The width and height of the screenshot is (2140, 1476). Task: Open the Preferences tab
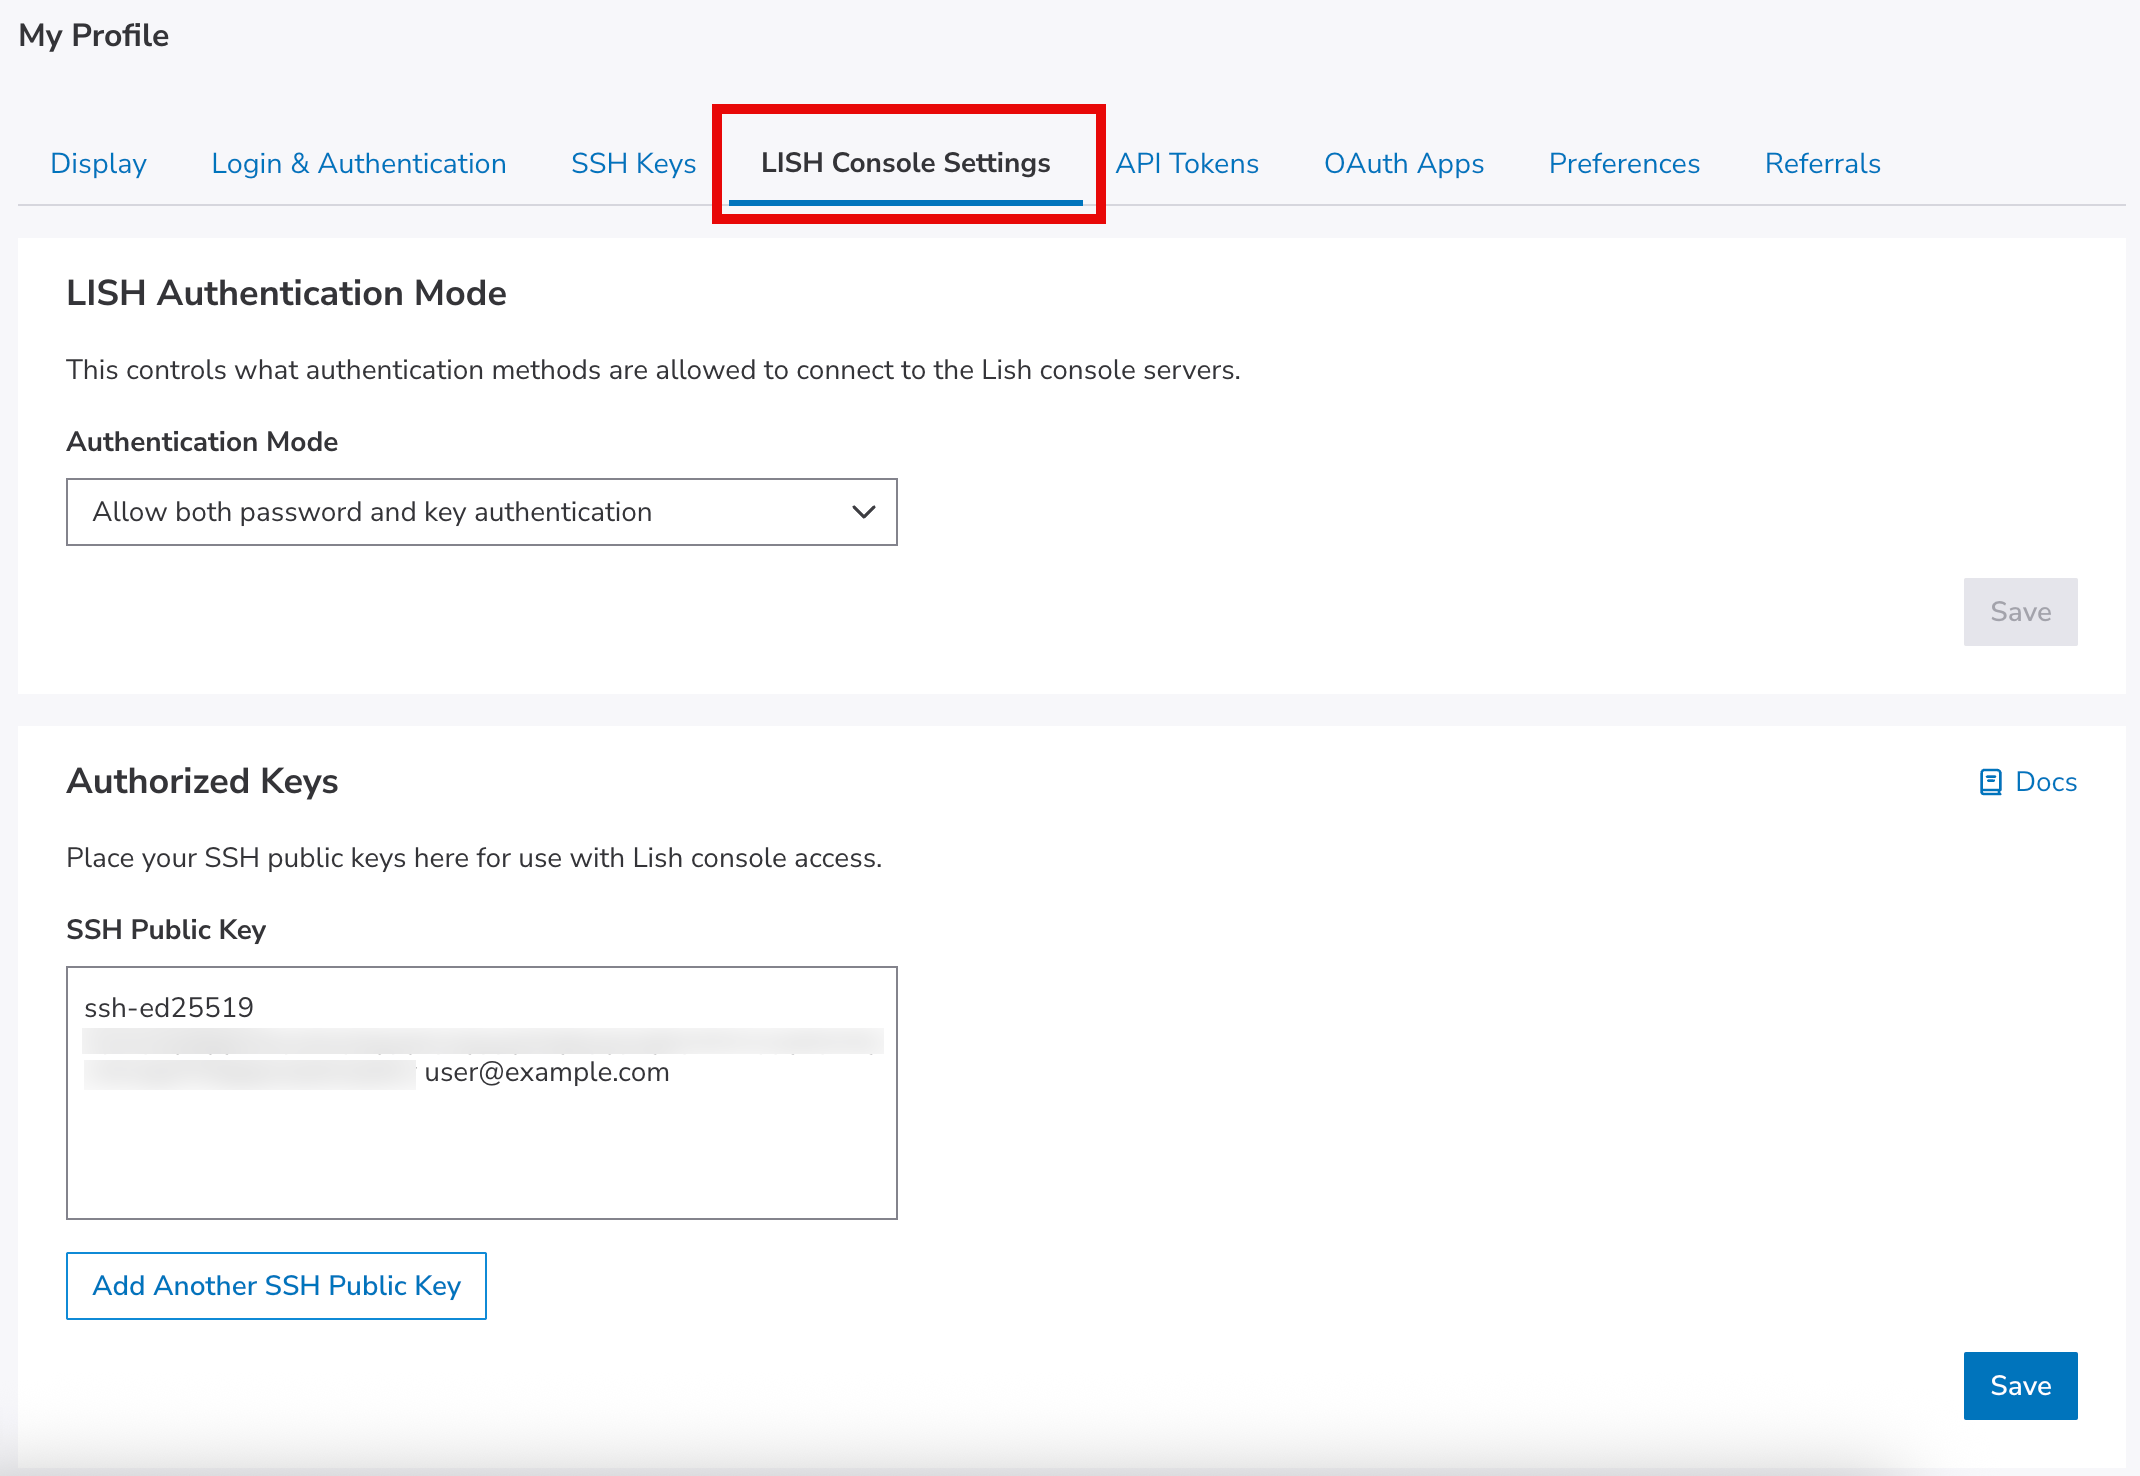[x=1624, y=163]
